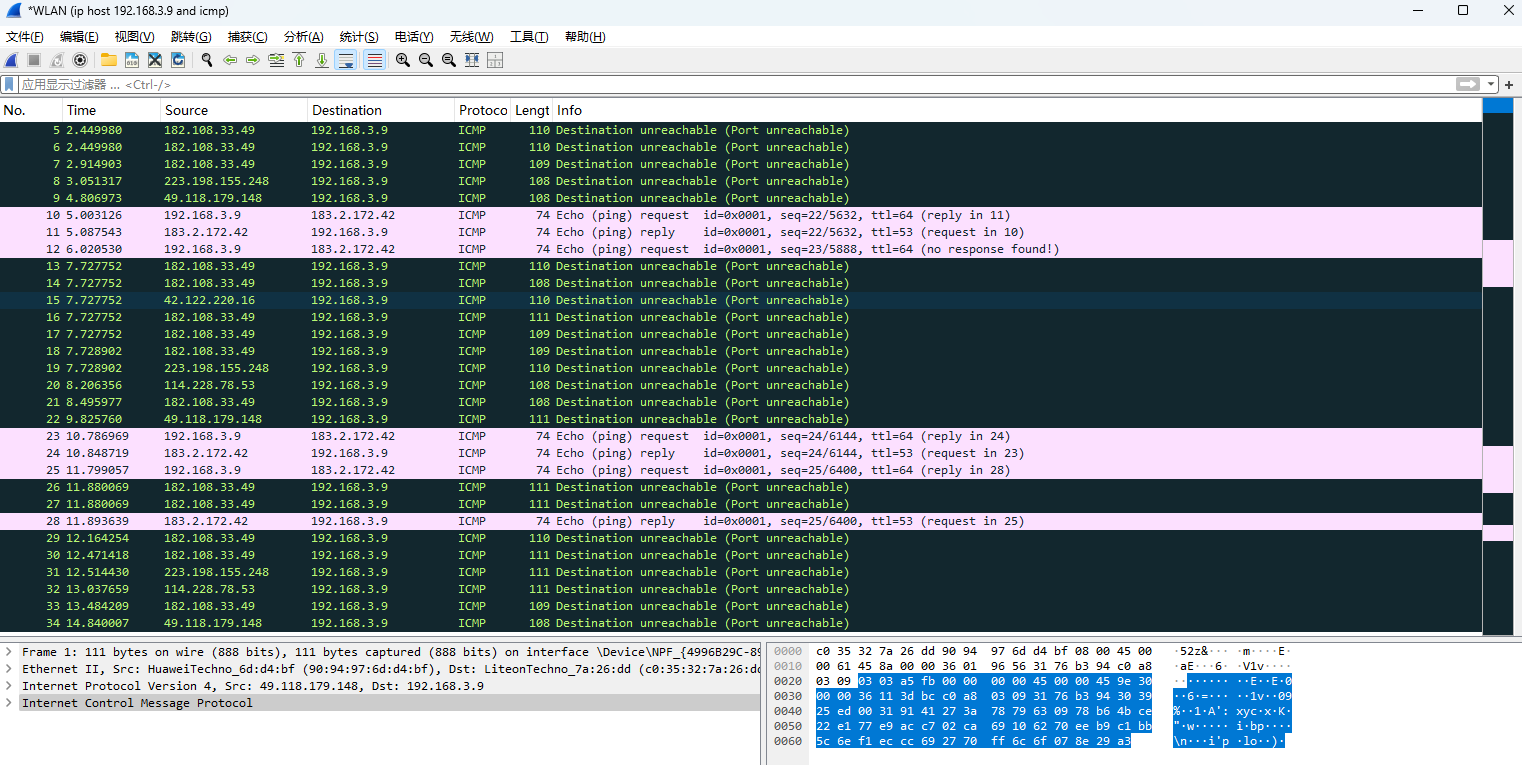The image size is (1522, 765).
Task: Select packet 15 from 42.122.220.16
Action: coord(740,300)
